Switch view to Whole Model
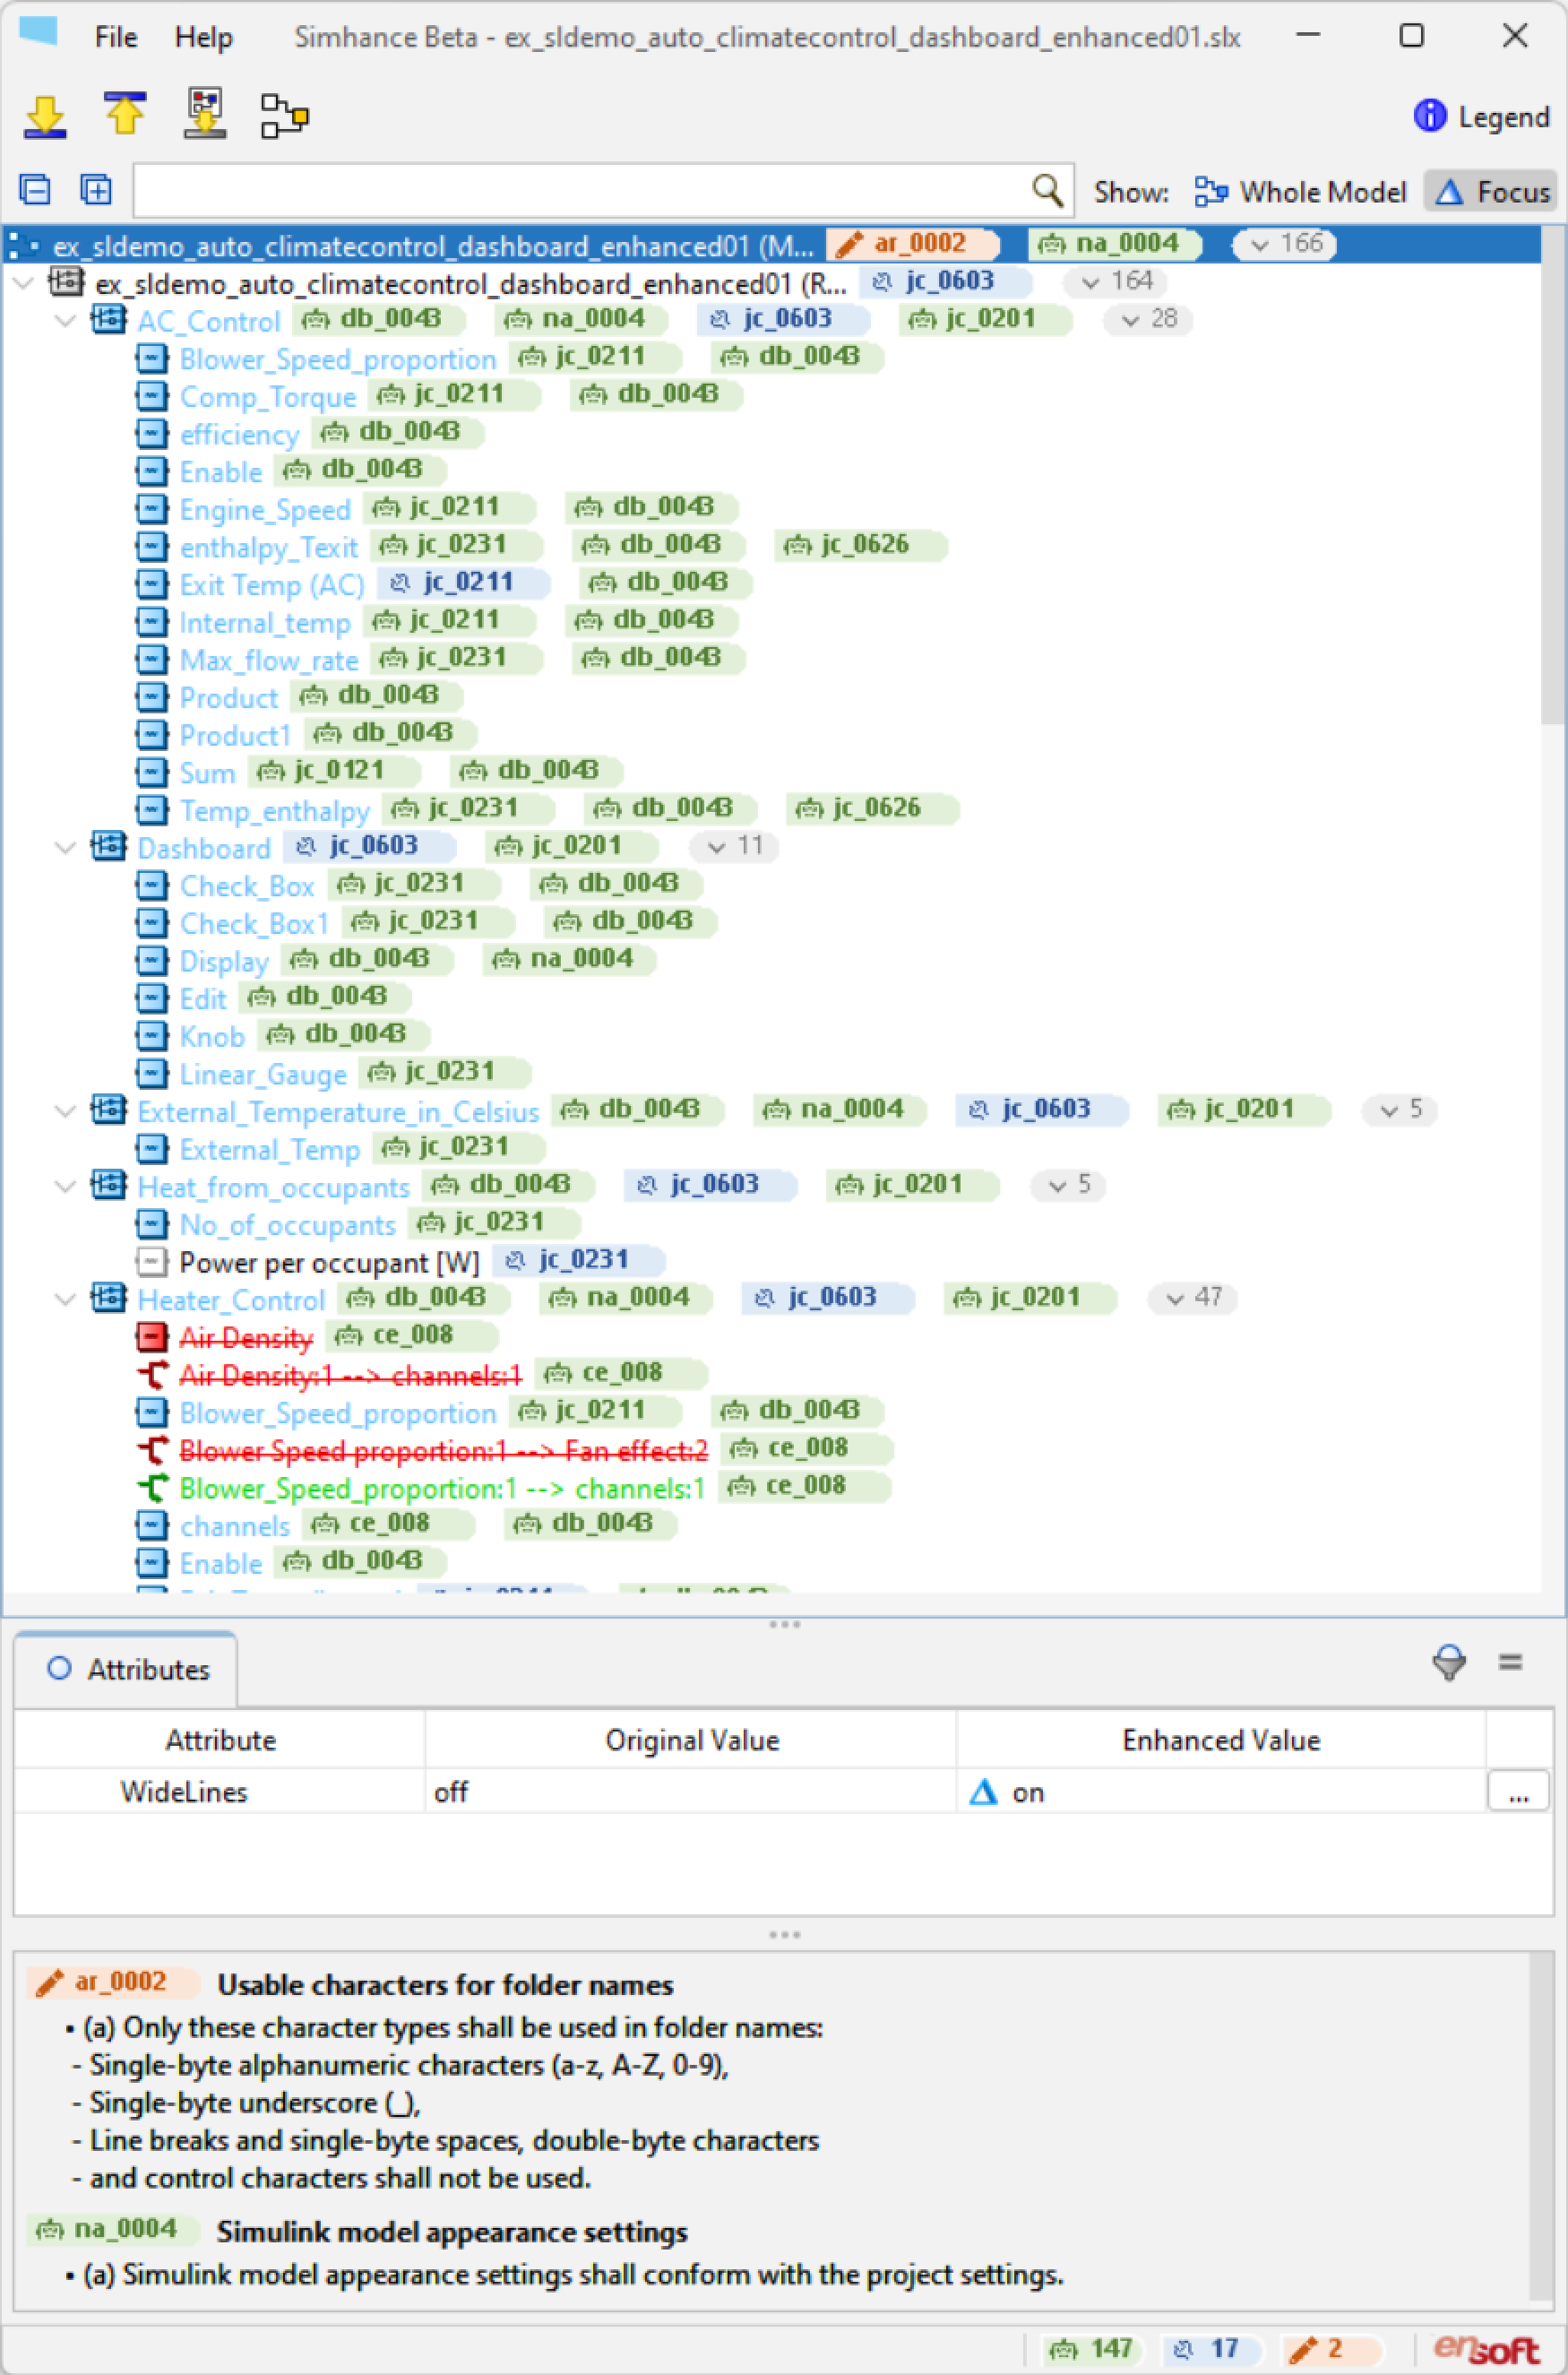Viewport: 1568px width, 2375px height. [1300, 191]
